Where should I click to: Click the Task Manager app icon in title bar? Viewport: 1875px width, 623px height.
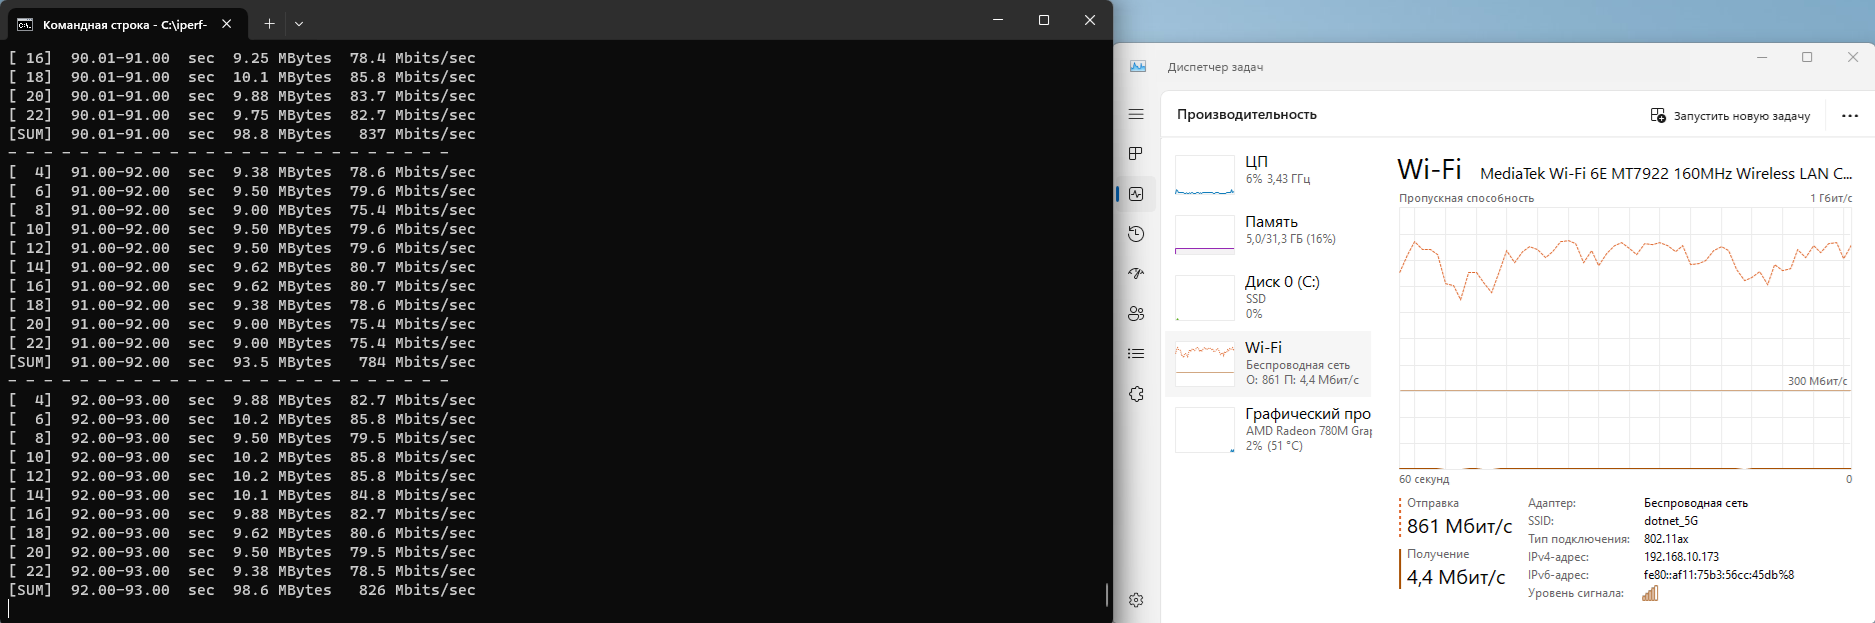(x=1138, y=66)
